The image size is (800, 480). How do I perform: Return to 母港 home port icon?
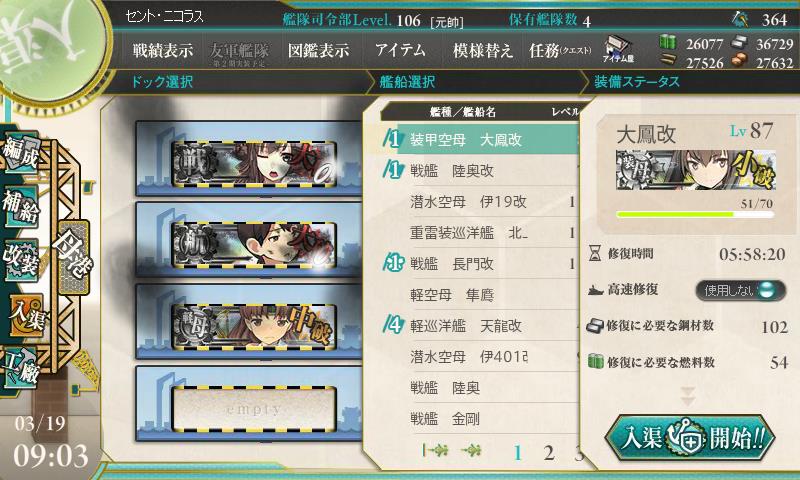point(74,258)
